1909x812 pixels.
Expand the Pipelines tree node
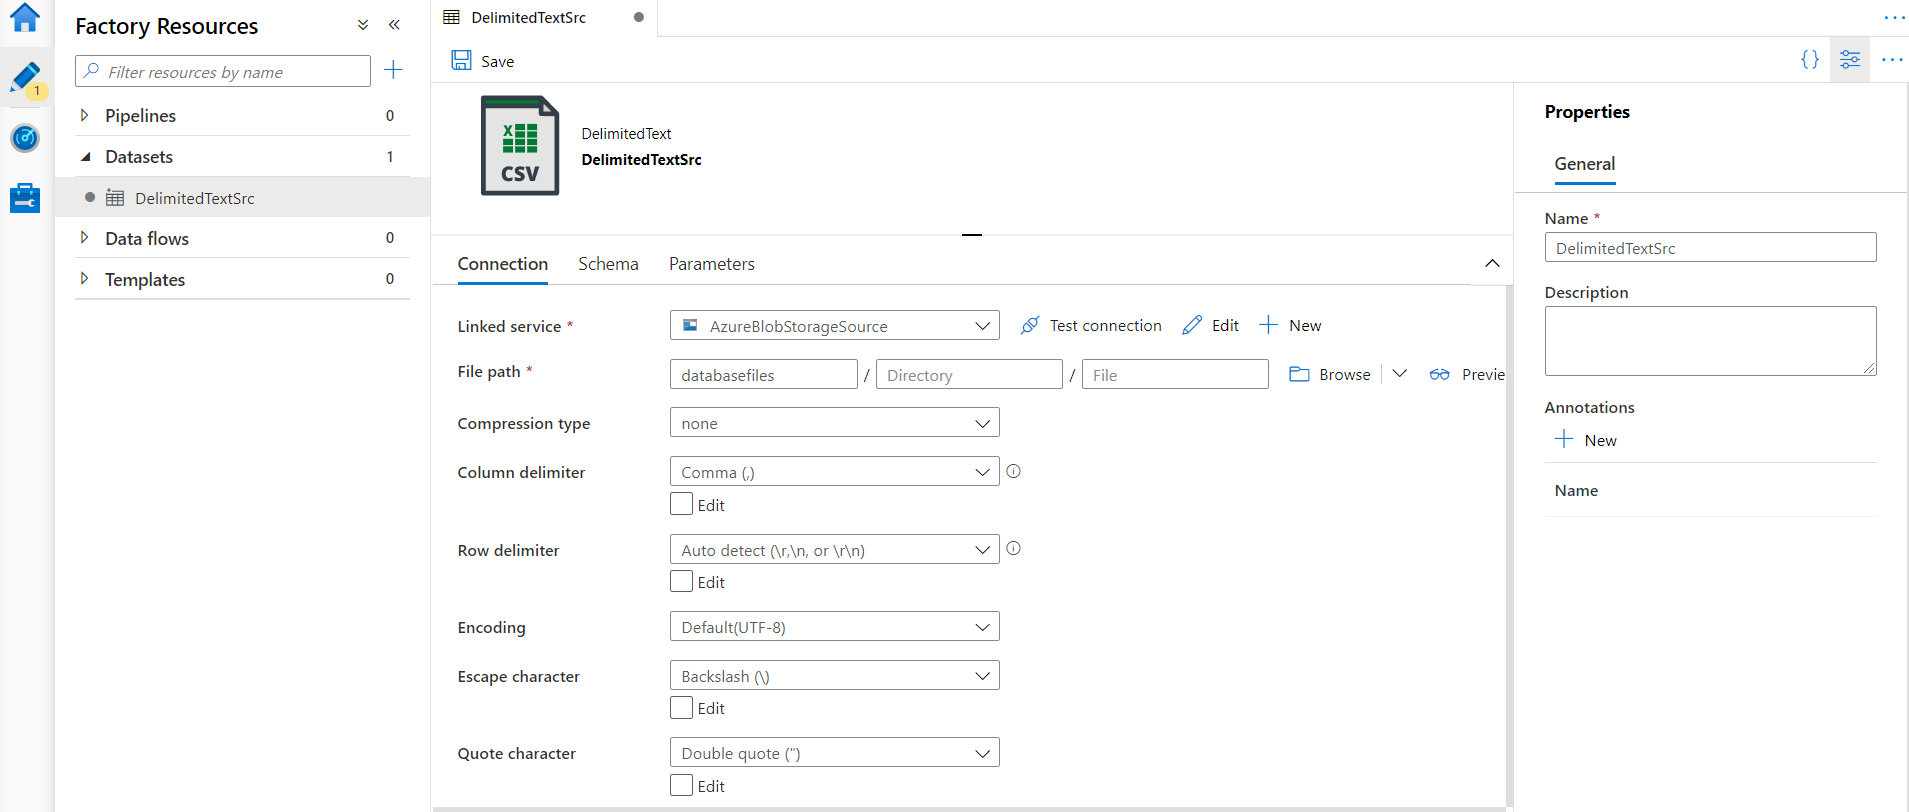point(85,115)
